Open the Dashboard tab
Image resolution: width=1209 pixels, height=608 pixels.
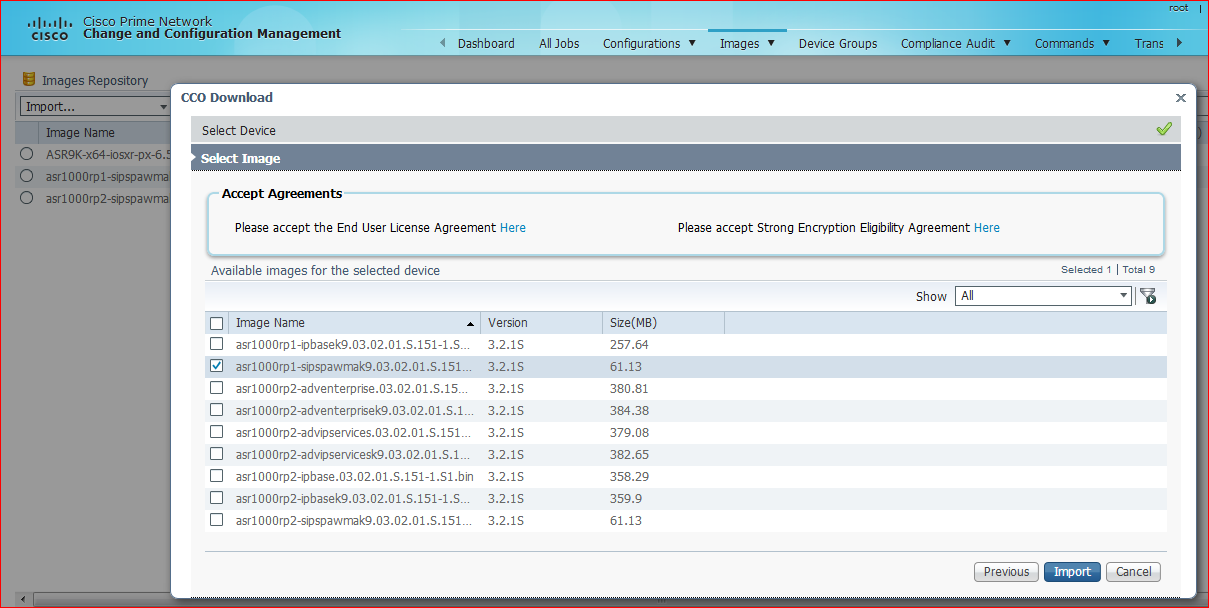coord(486,43)
